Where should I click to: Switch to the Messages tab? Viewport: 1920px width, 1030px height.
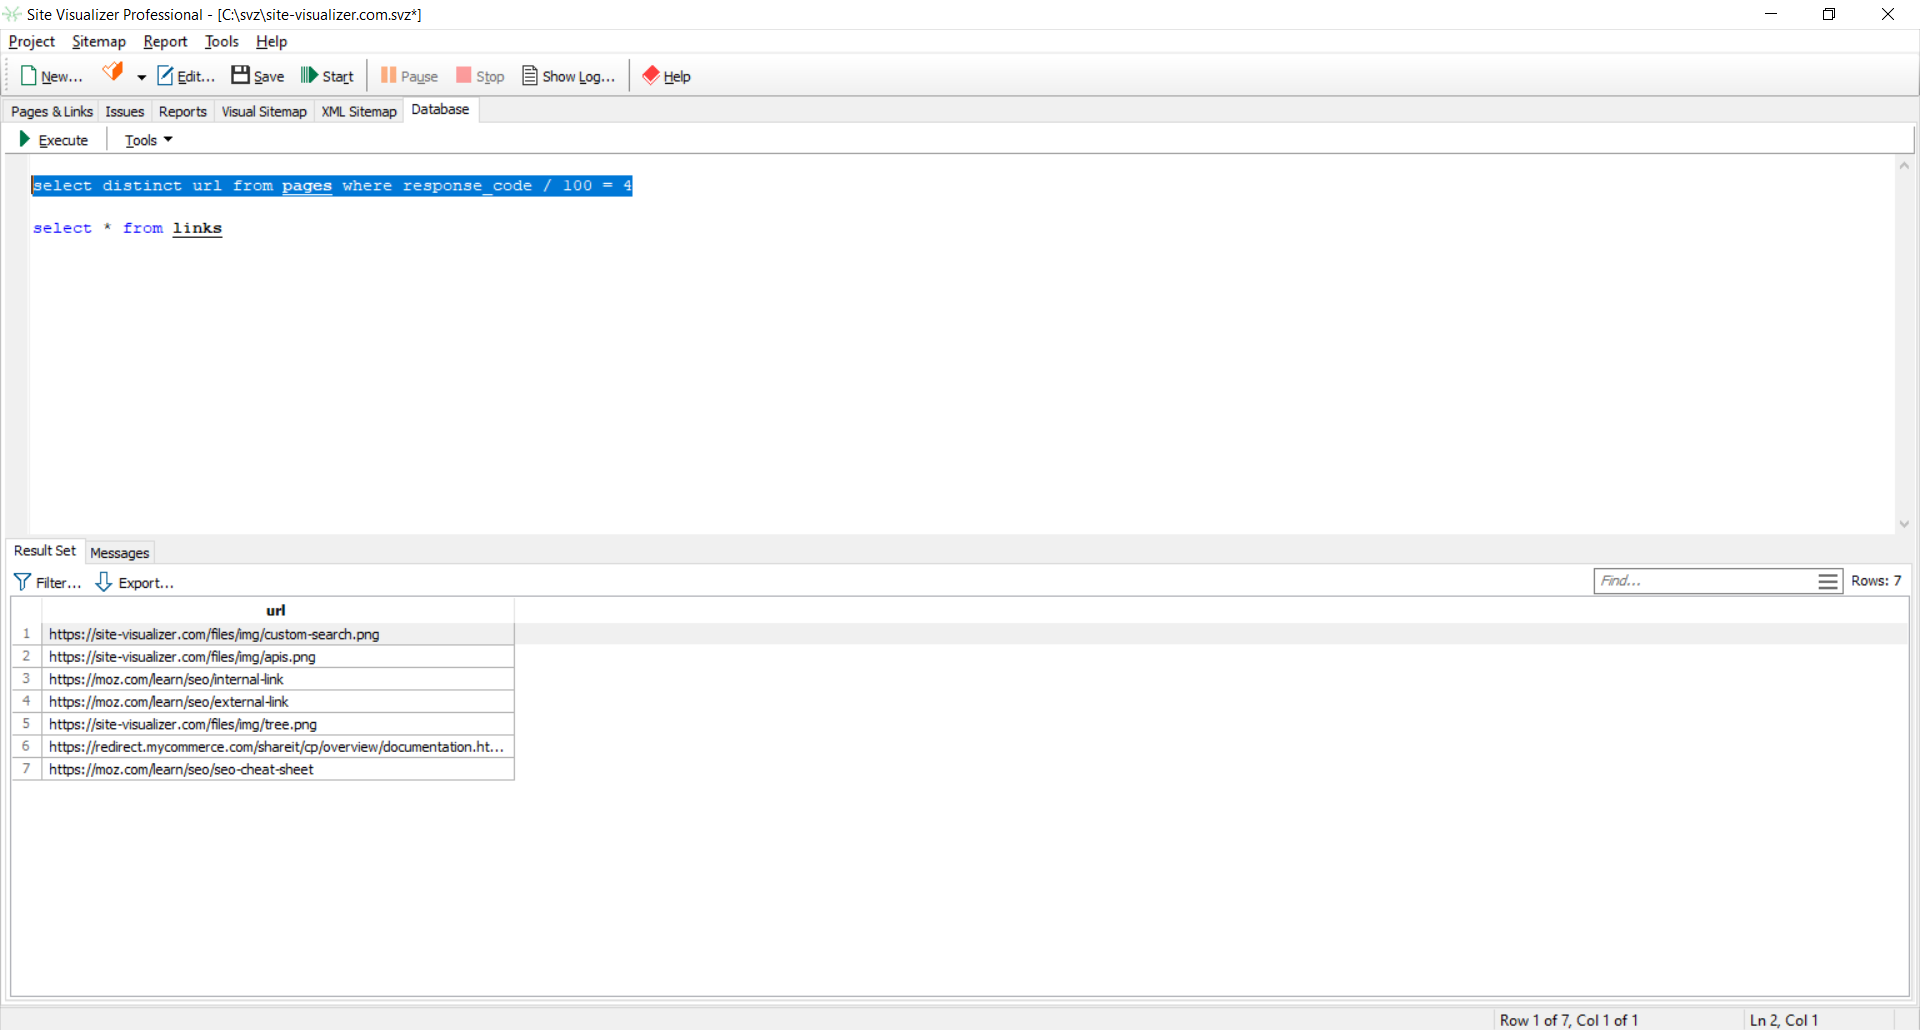pos(119,553)
